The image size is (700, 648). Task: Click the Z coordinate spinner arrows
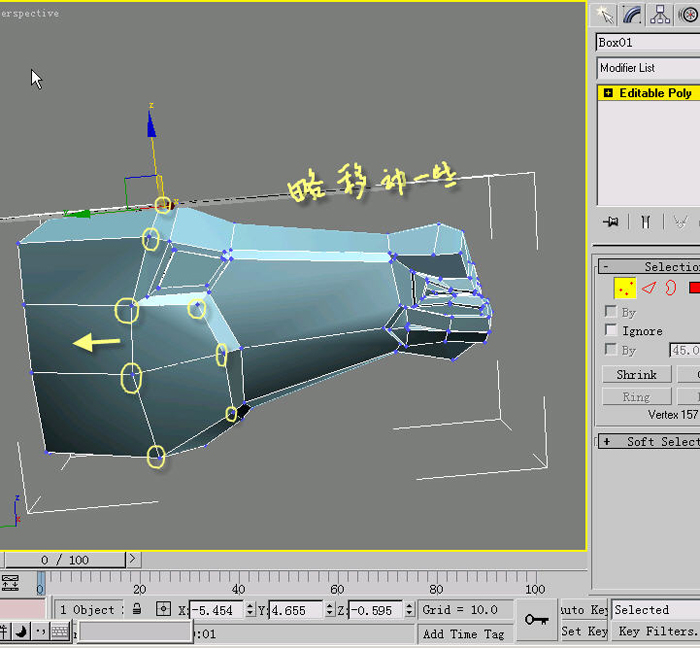tap(409, 610)
